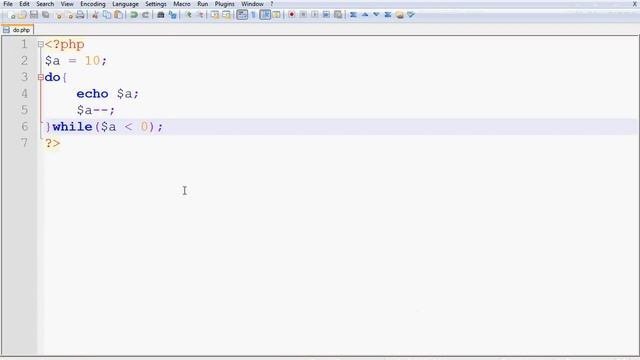Image resolution: width=640 pixels, height=360 pixels.
Task: Click the macro Playback icon
Action: (315, 15)
